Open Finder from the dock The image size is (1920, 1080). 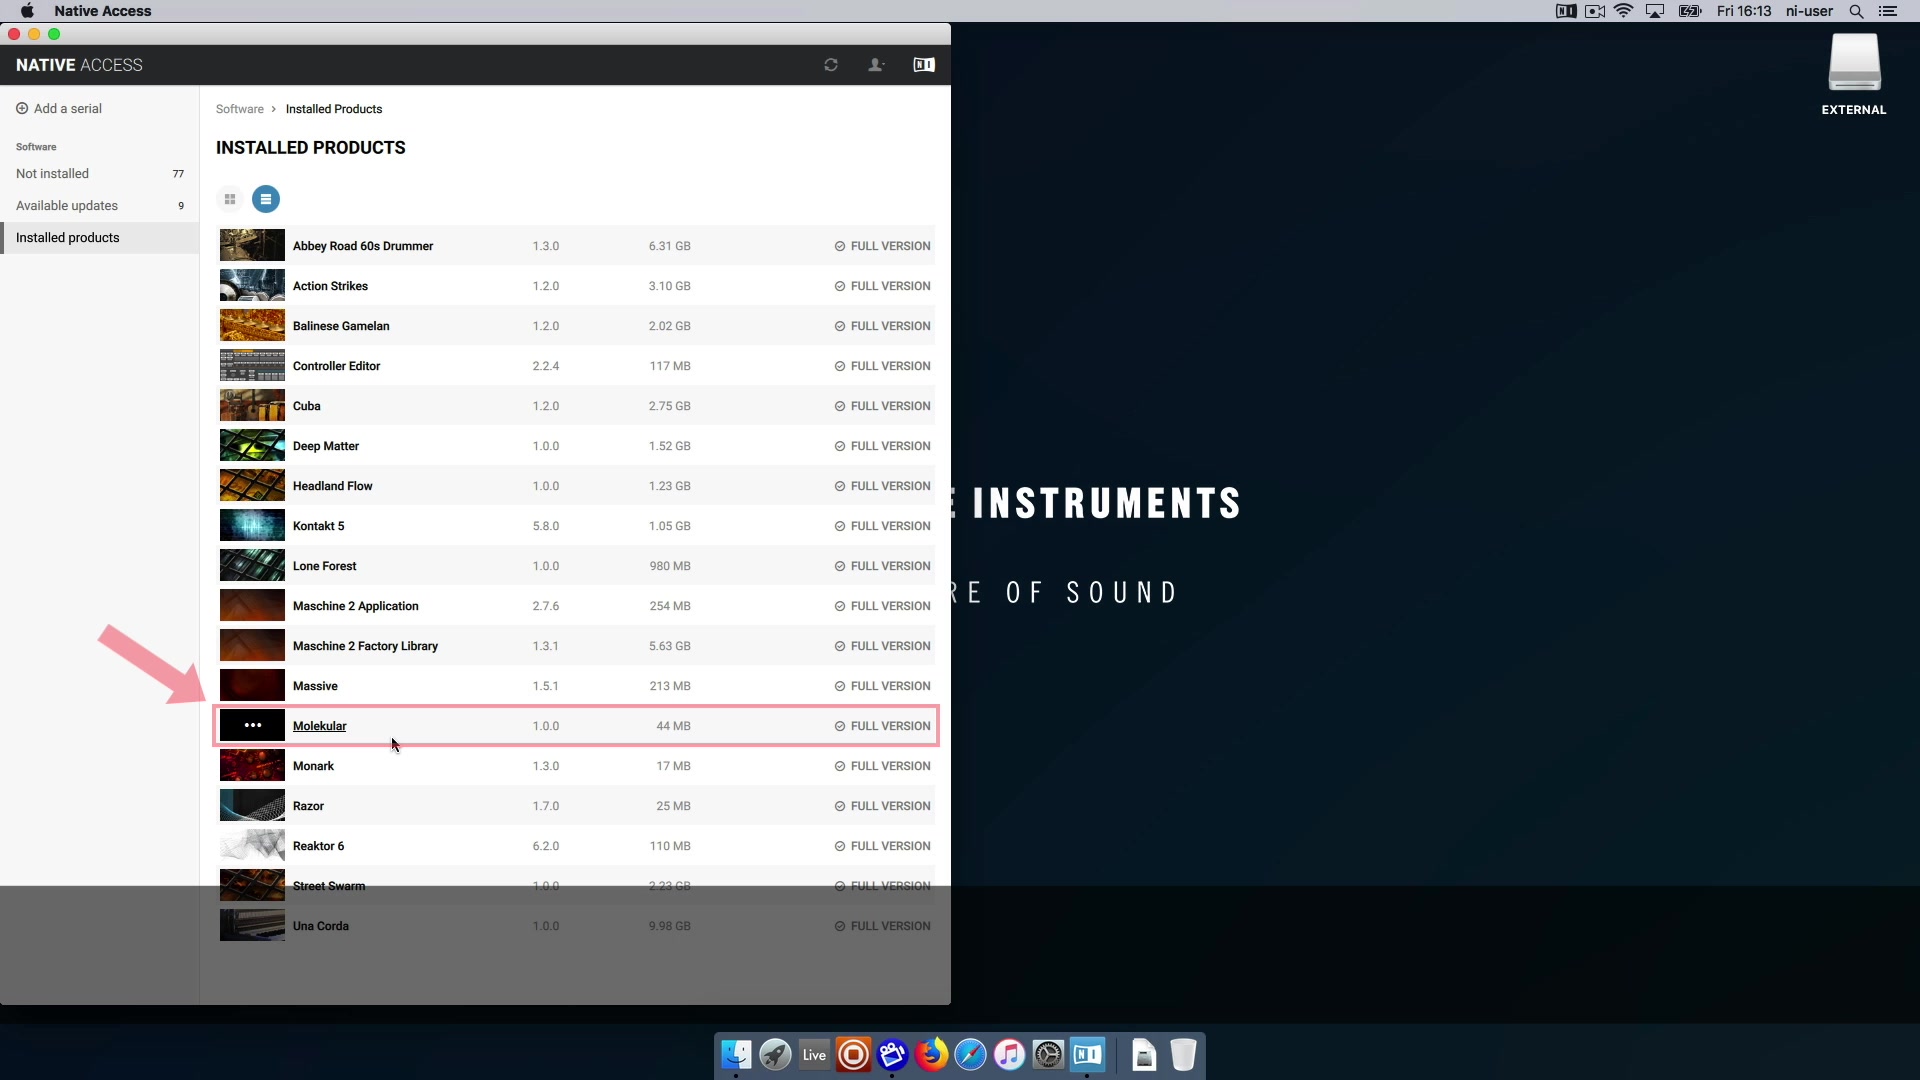click(x=736, y=1054)
